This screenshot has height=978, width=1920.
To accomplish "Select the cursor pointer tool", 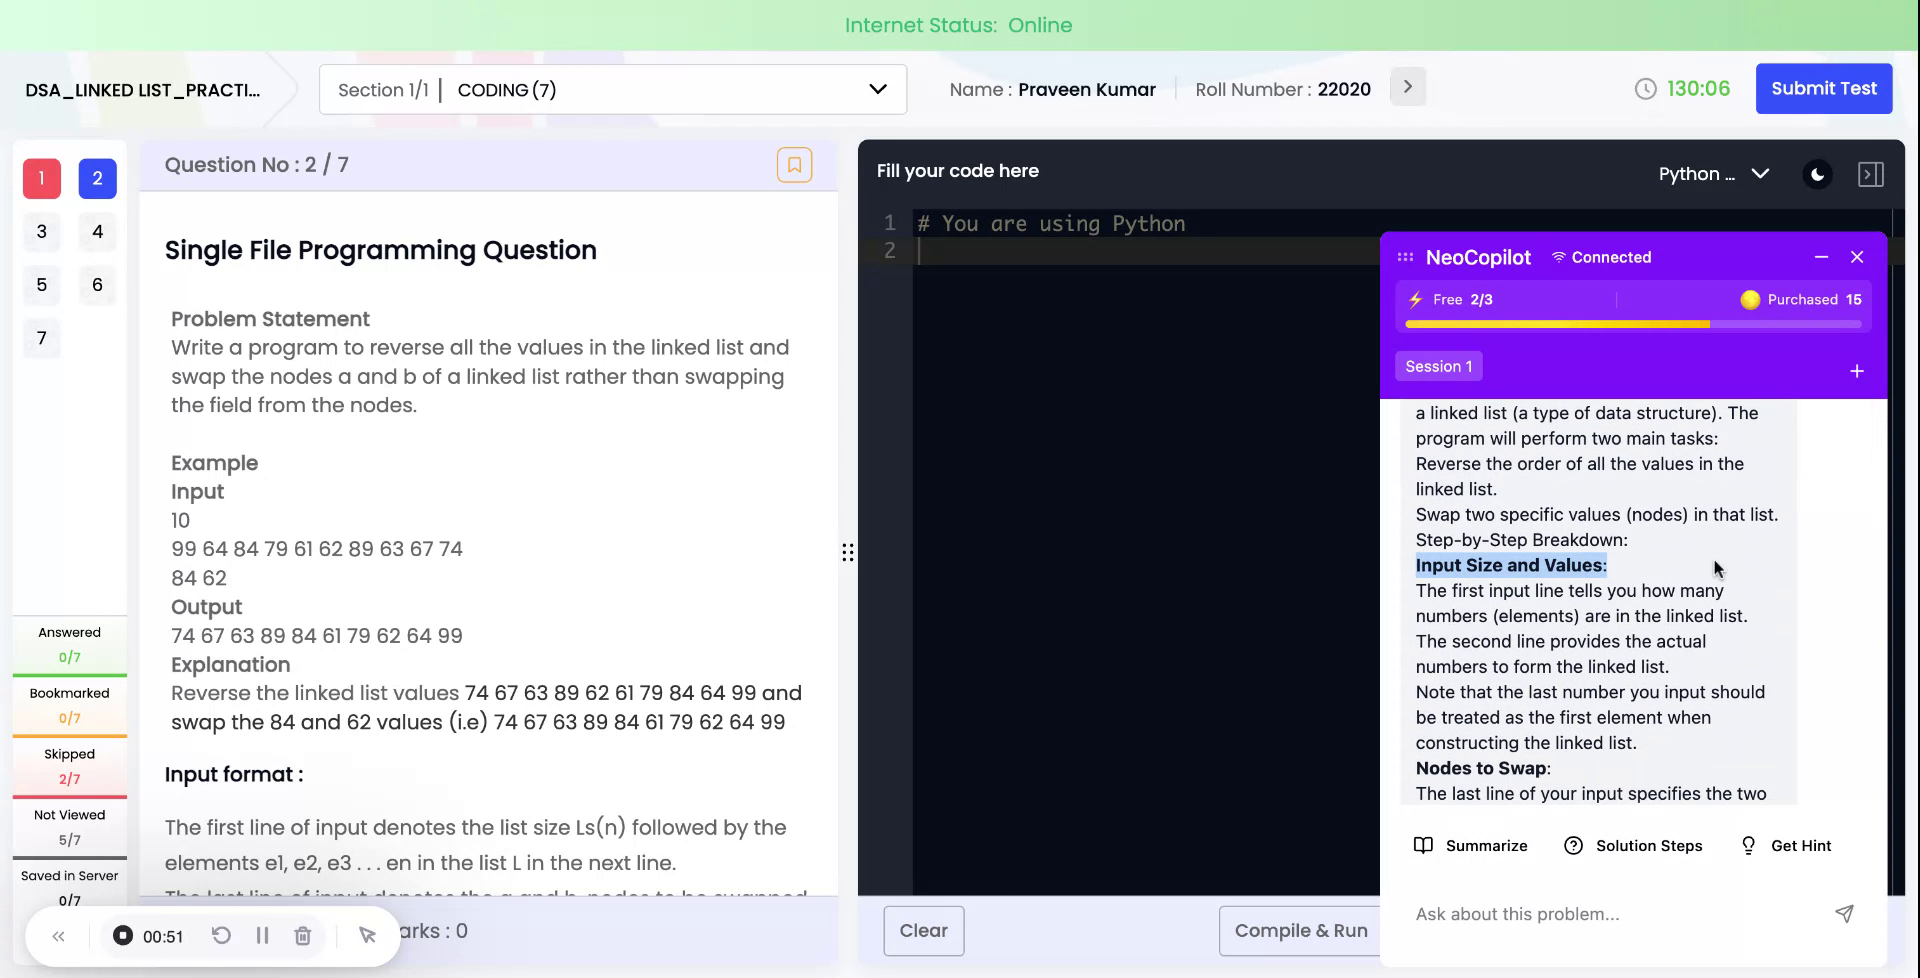I will (x=367, y=935).
